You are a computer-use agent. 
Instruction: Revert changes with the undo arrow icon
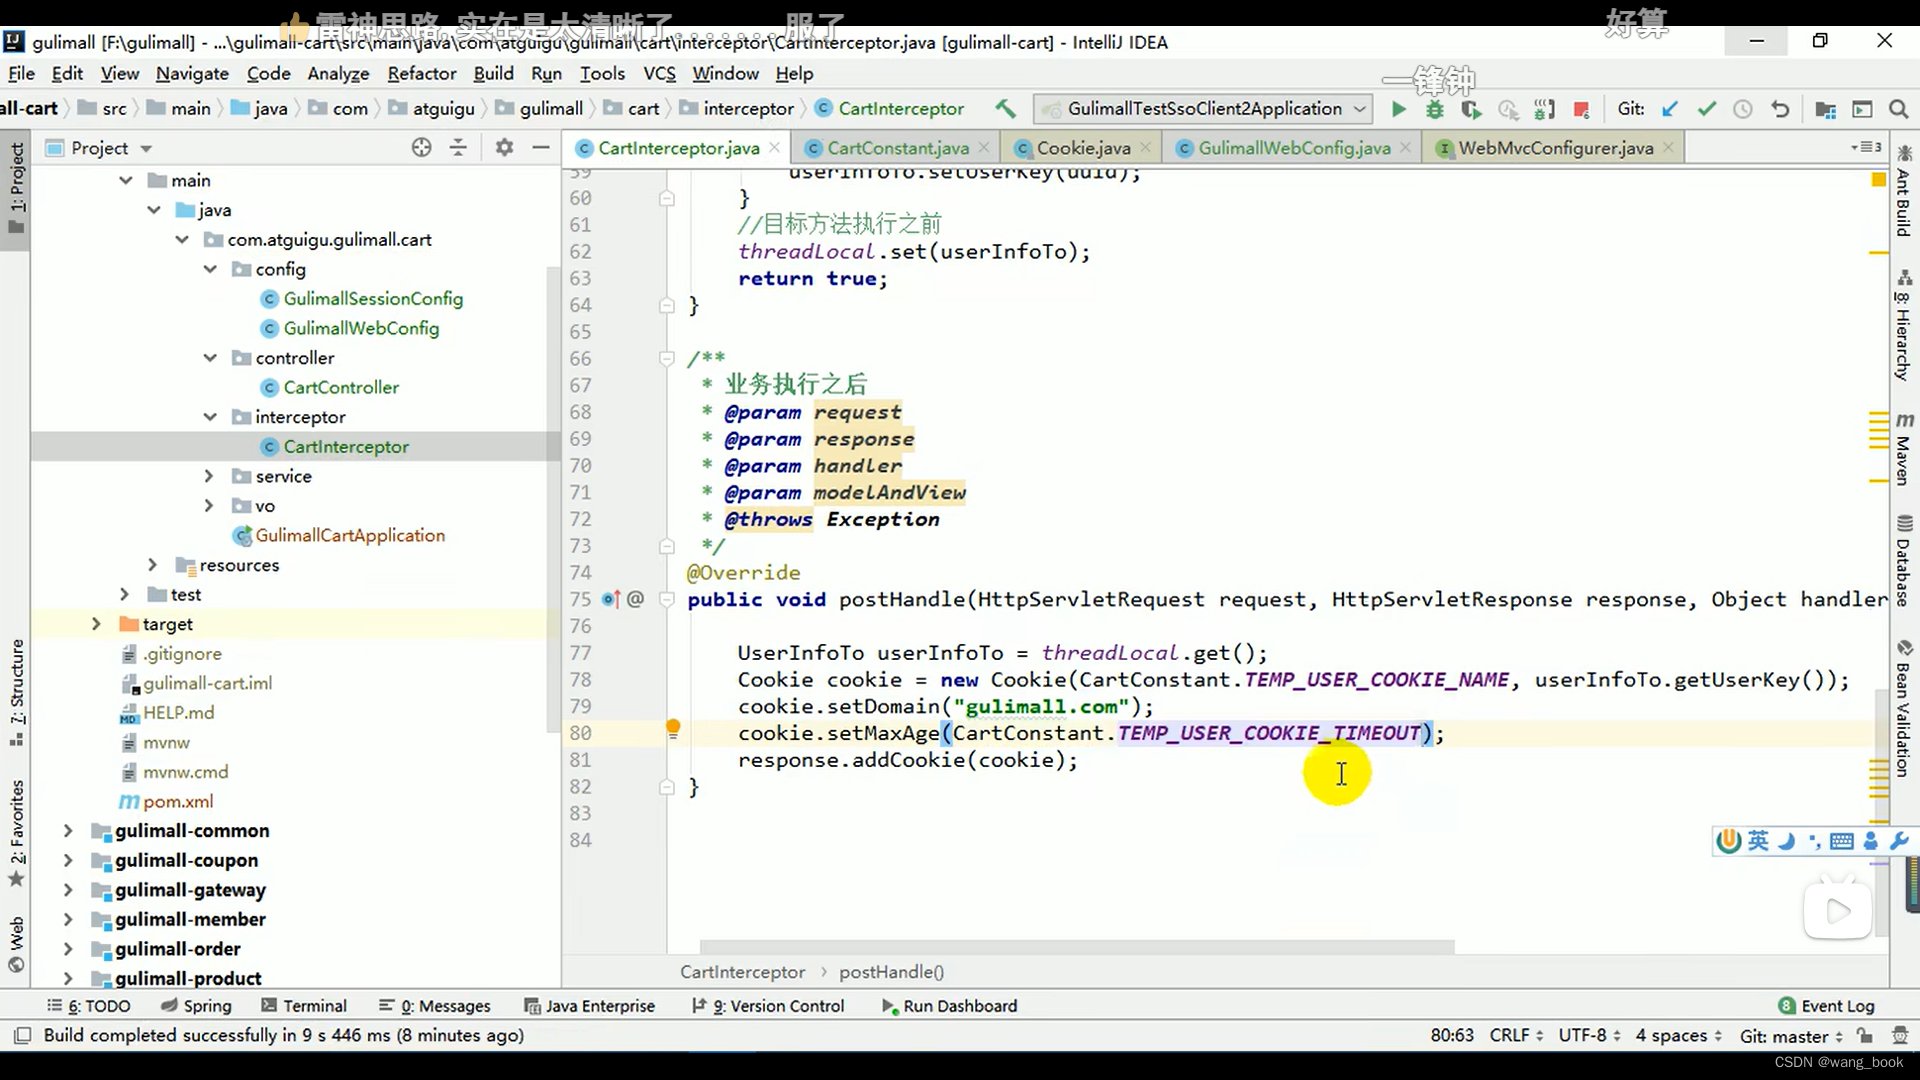(1780, 109)
